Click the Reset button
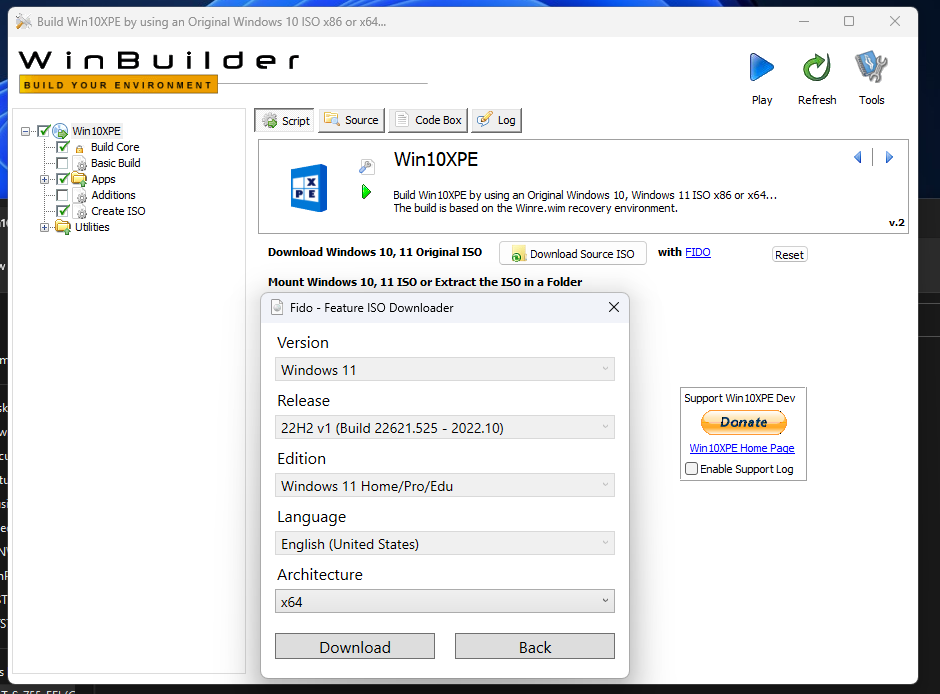Image resolution: width=940 pixels, height=694 pixels. tap(789, 255)
